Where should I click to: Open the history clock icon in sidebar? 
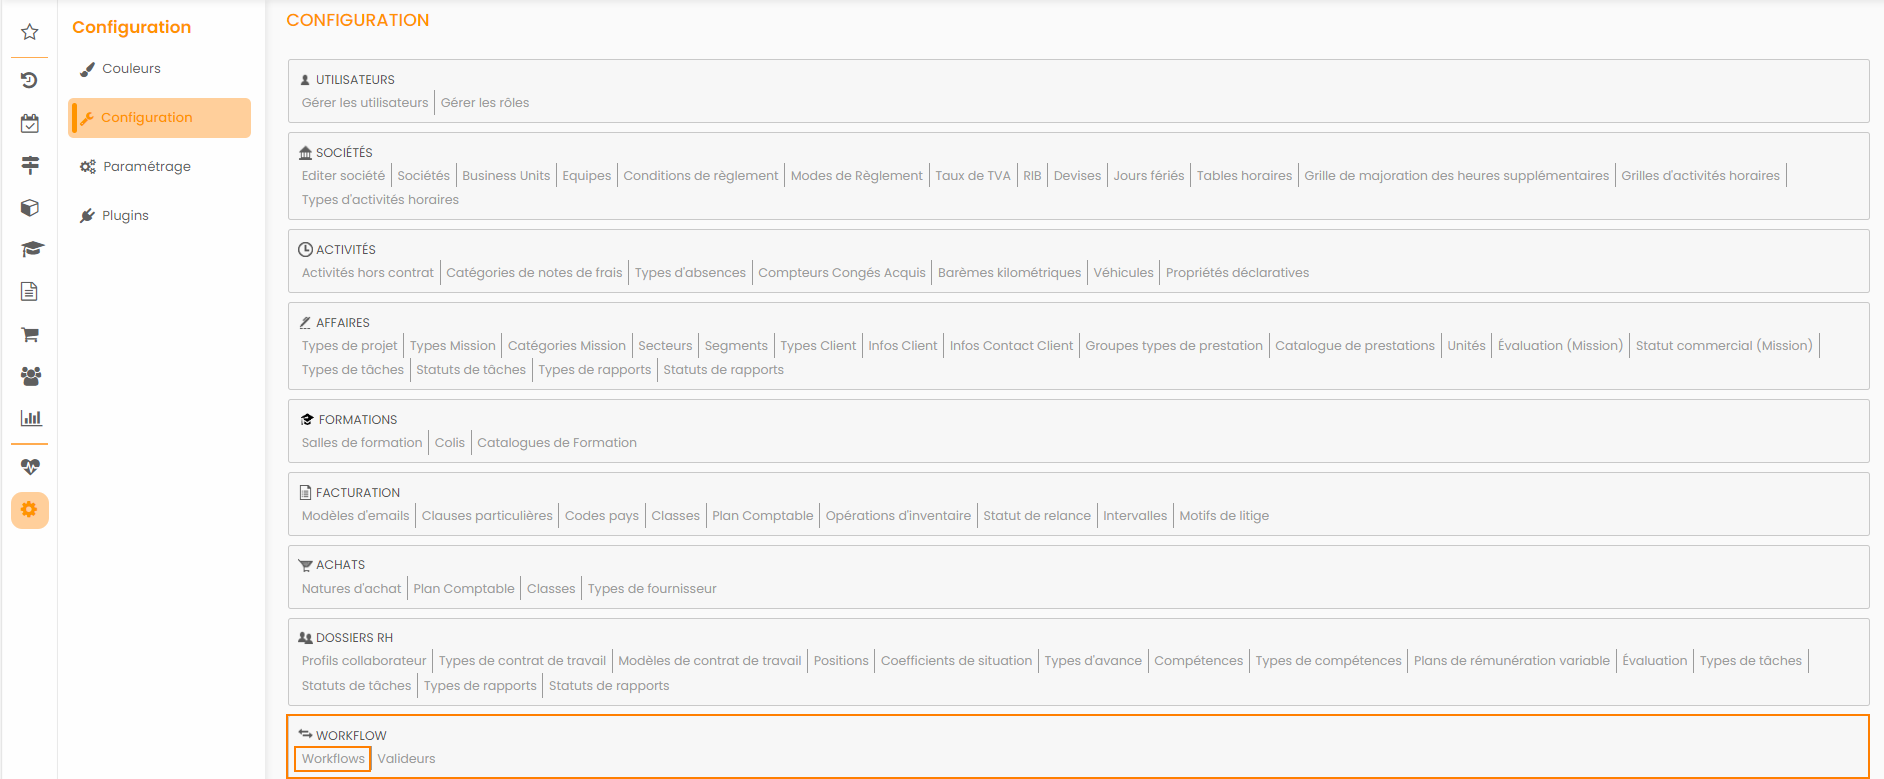tap(30, 80)
